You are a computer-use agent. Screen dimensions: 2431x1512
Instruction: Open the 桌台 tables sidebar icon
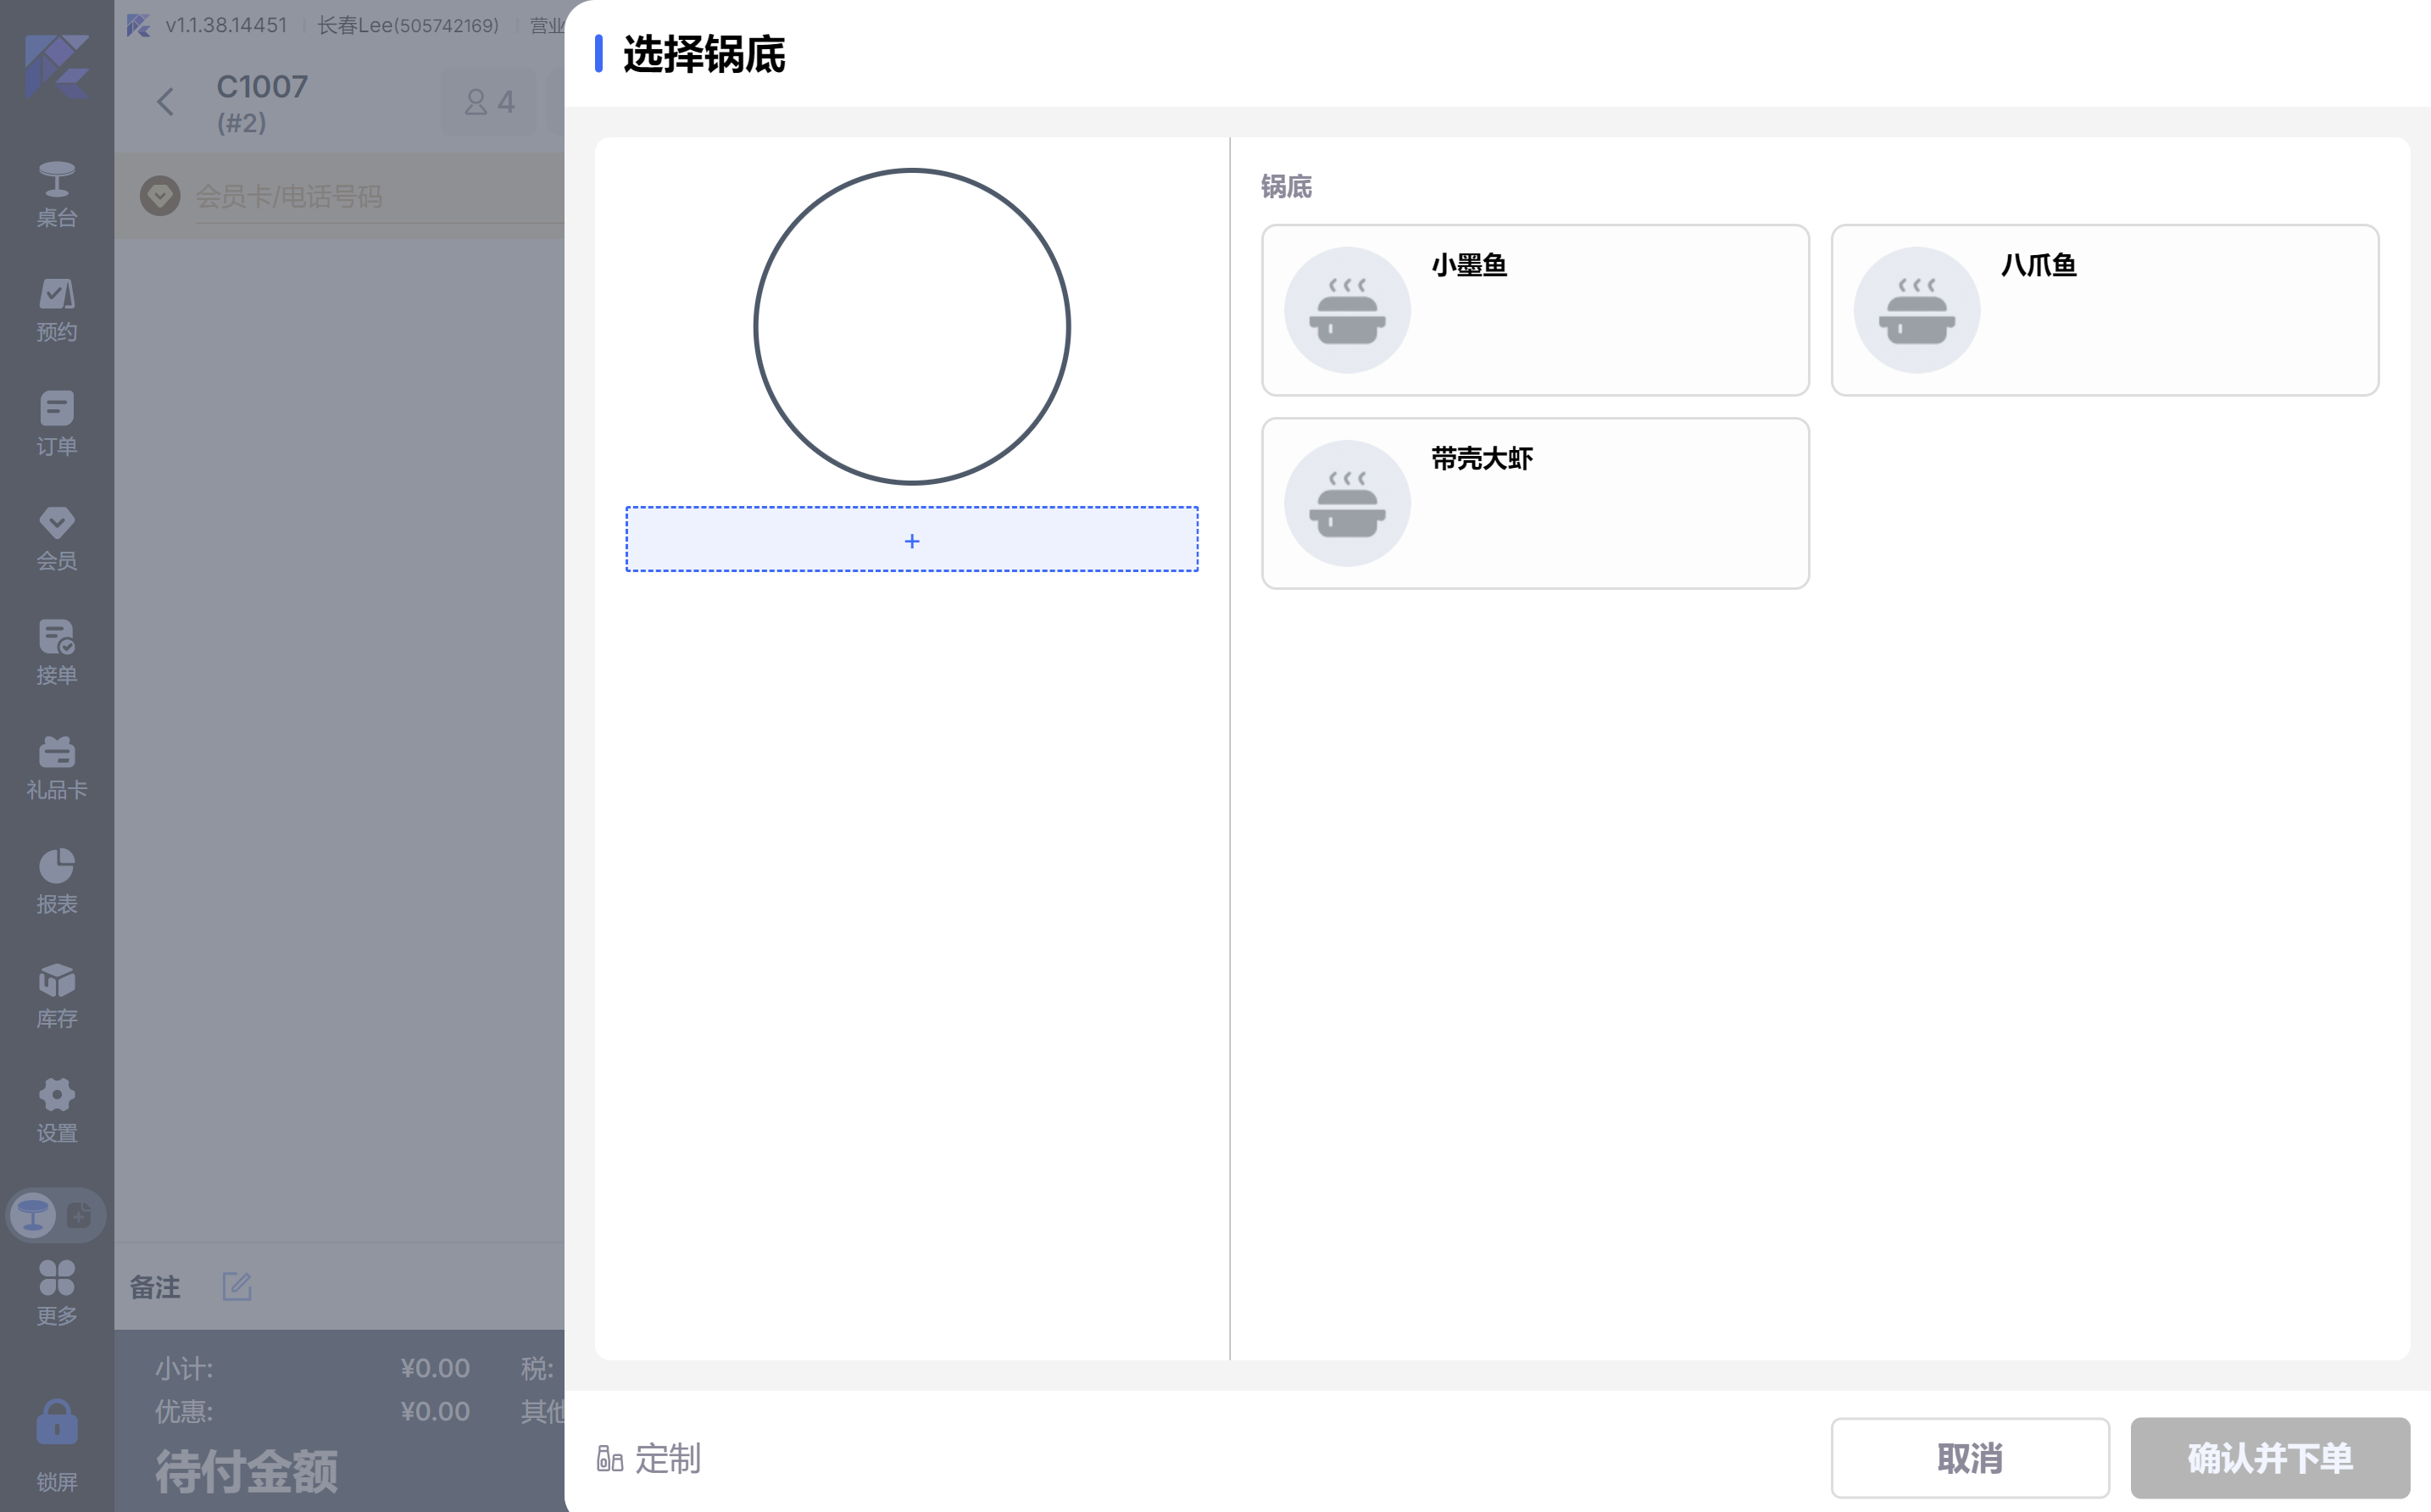tap(56, 194)
